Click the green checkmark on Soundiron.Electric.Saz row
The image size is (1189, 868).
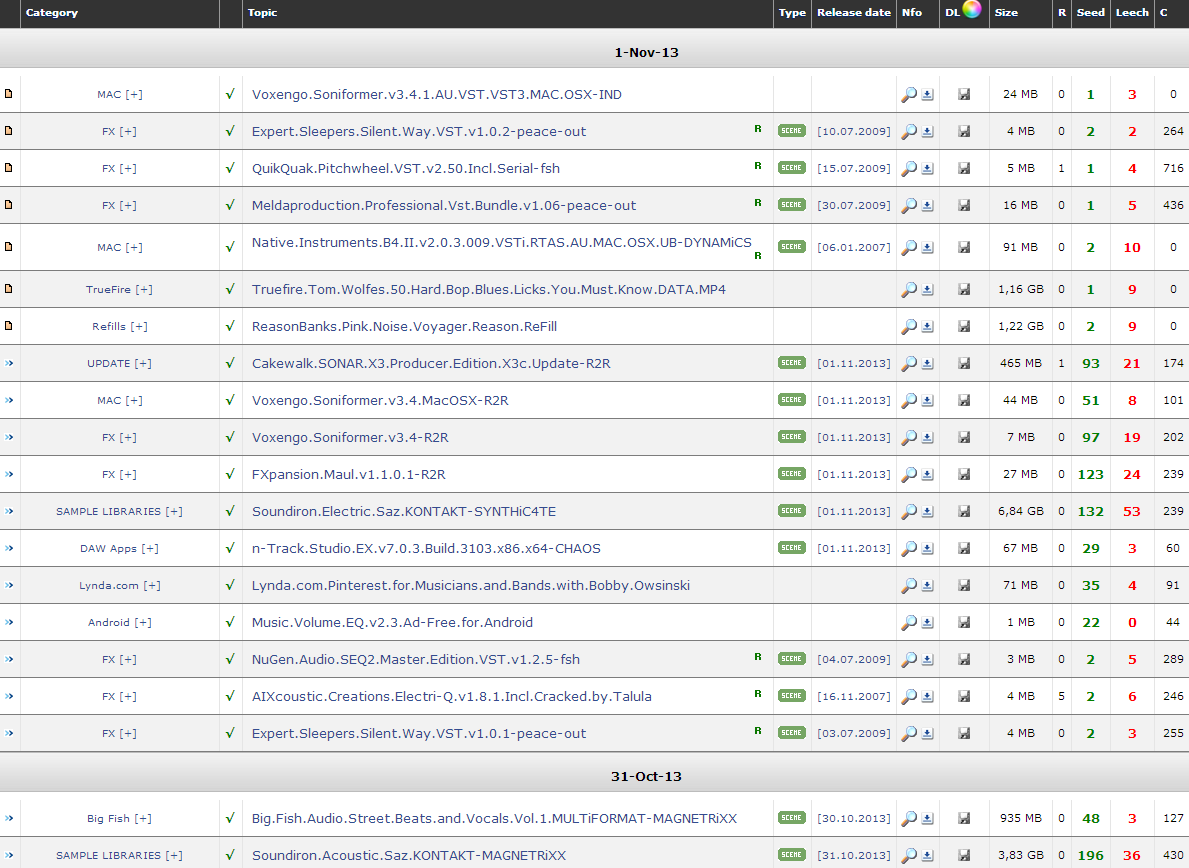(x=230, y=511)
